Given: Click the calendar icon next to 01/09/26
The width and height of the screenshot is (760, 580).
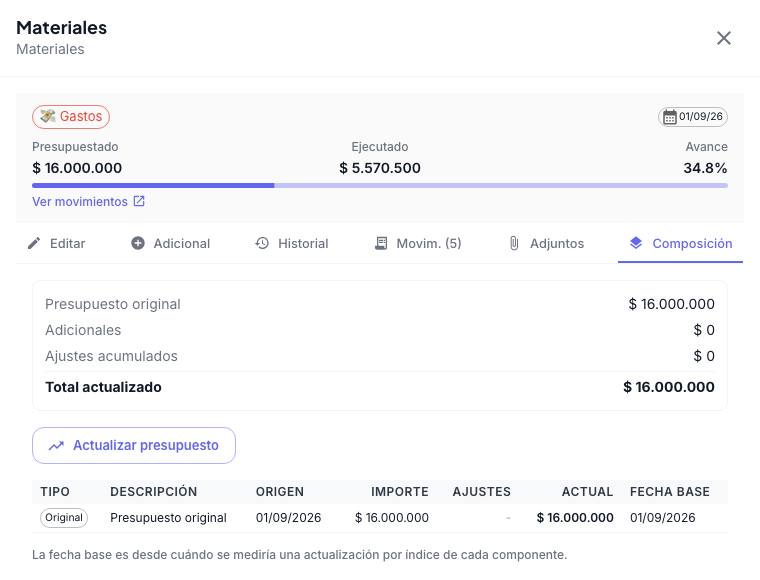Looking at the screenshot, I should 669,117.
